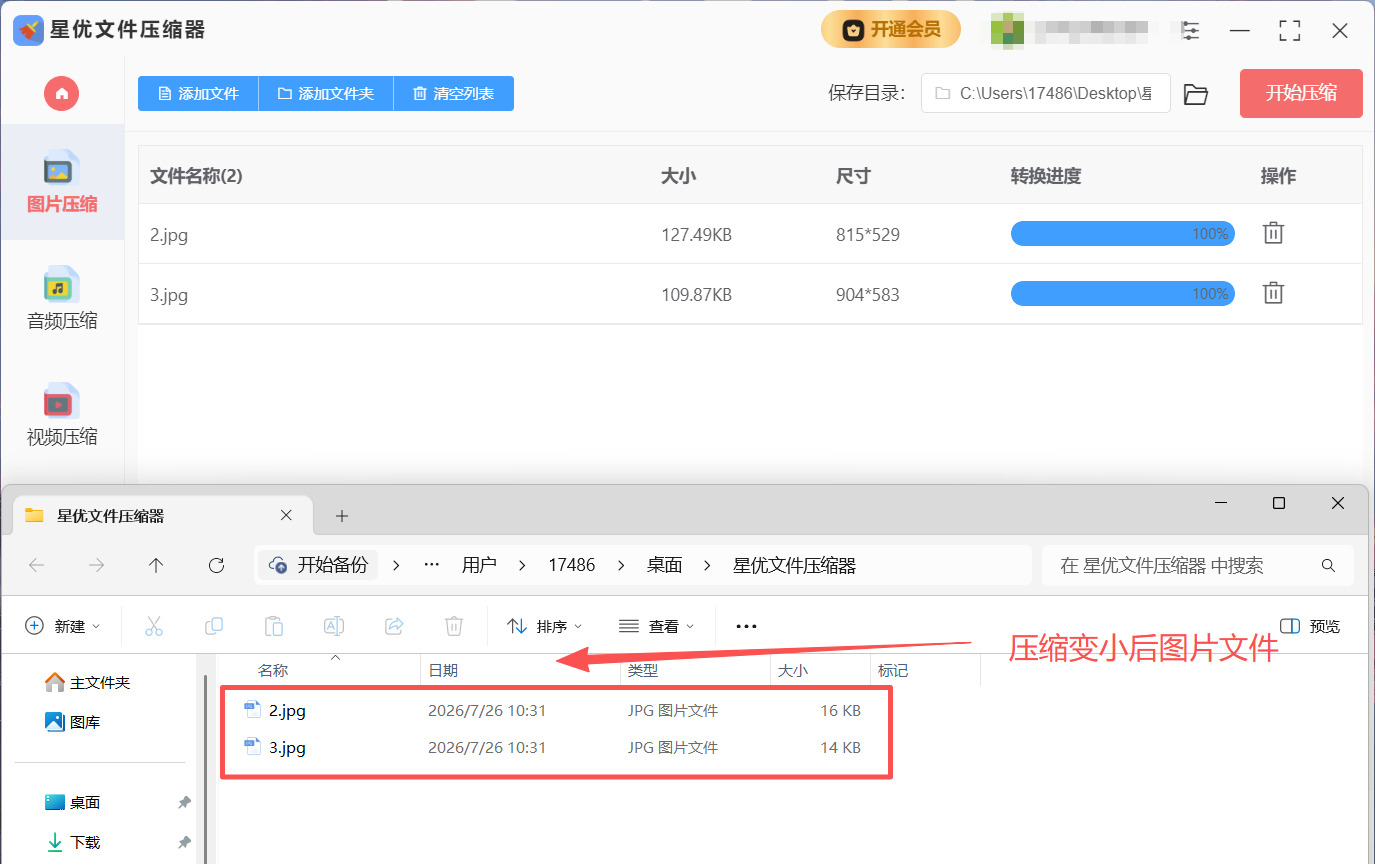
Task: Start compression with 开始压缩
Action: (x=1301, y=93)
